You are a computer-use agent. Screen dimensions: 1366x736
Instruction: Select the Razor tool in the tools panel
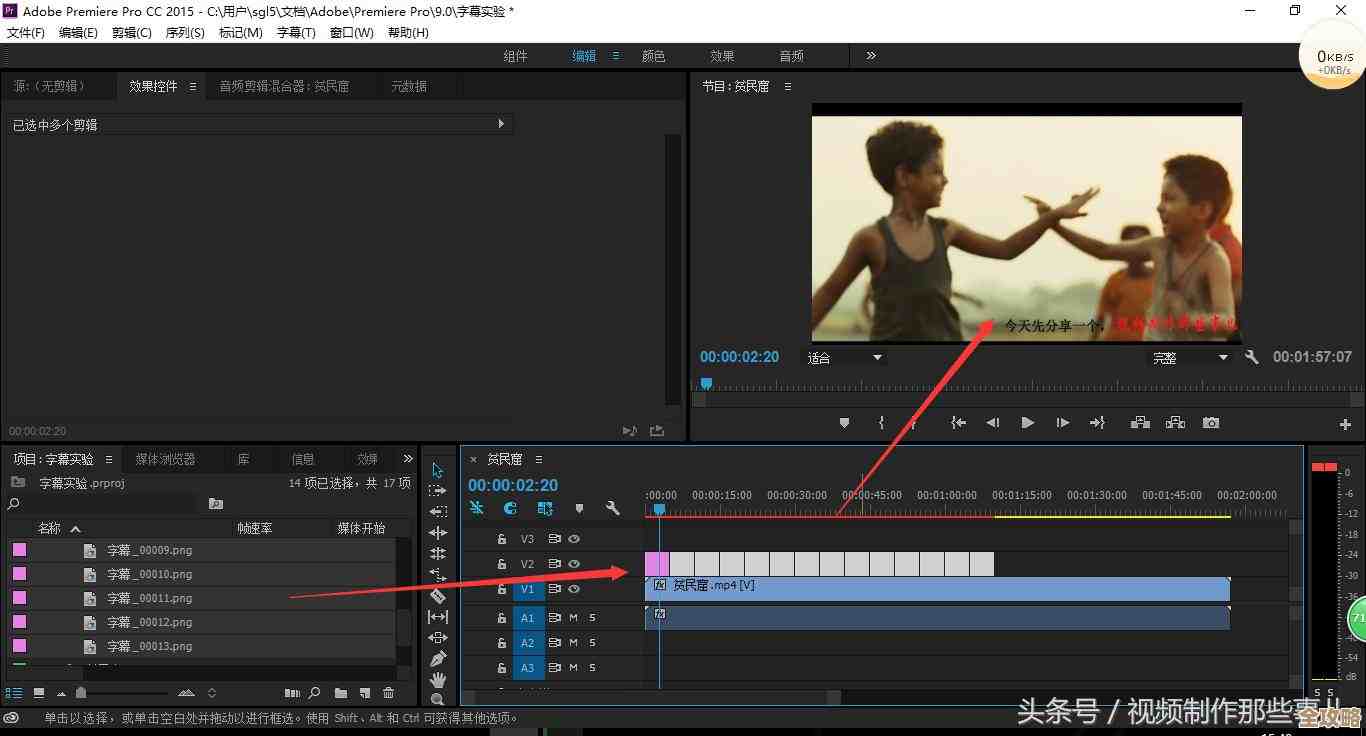pos(438,596)
